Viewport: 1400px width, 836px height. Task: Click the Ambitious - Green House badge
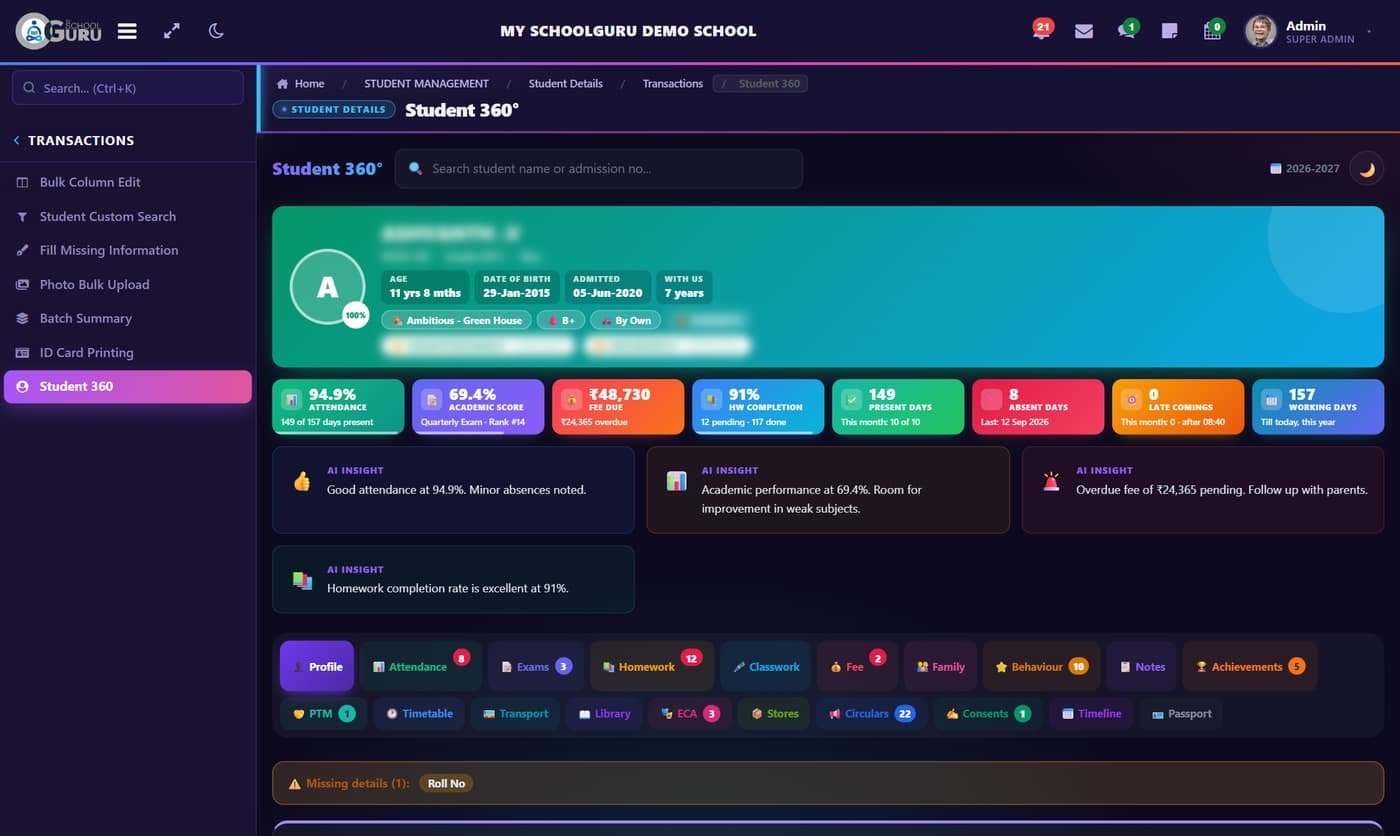(456, 320)
